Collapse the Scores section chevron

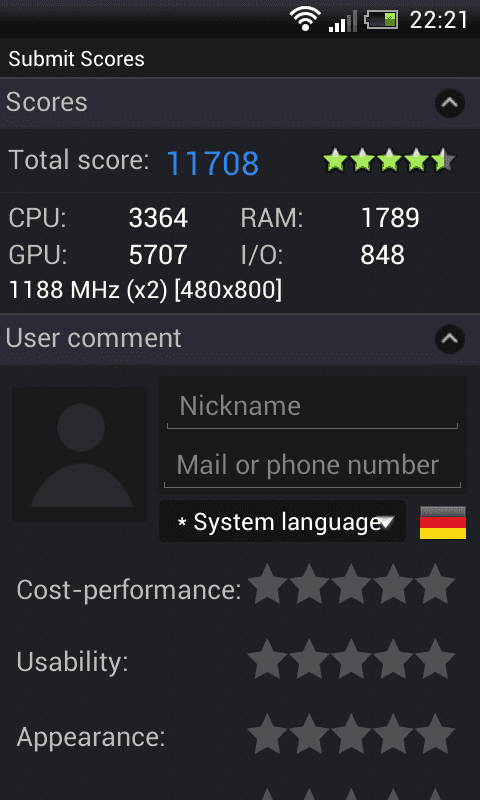pos(450,103)
